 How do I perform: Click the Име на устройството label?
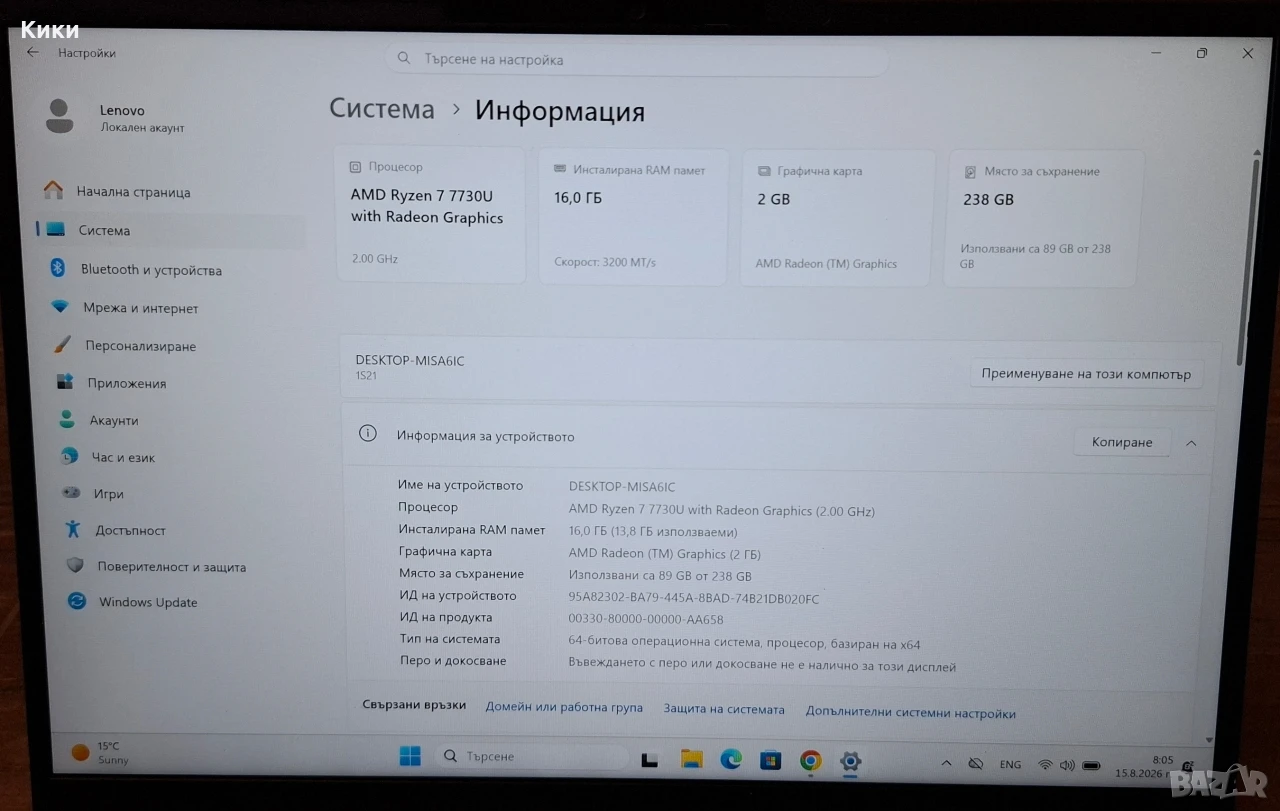click(x=460, y=485)
